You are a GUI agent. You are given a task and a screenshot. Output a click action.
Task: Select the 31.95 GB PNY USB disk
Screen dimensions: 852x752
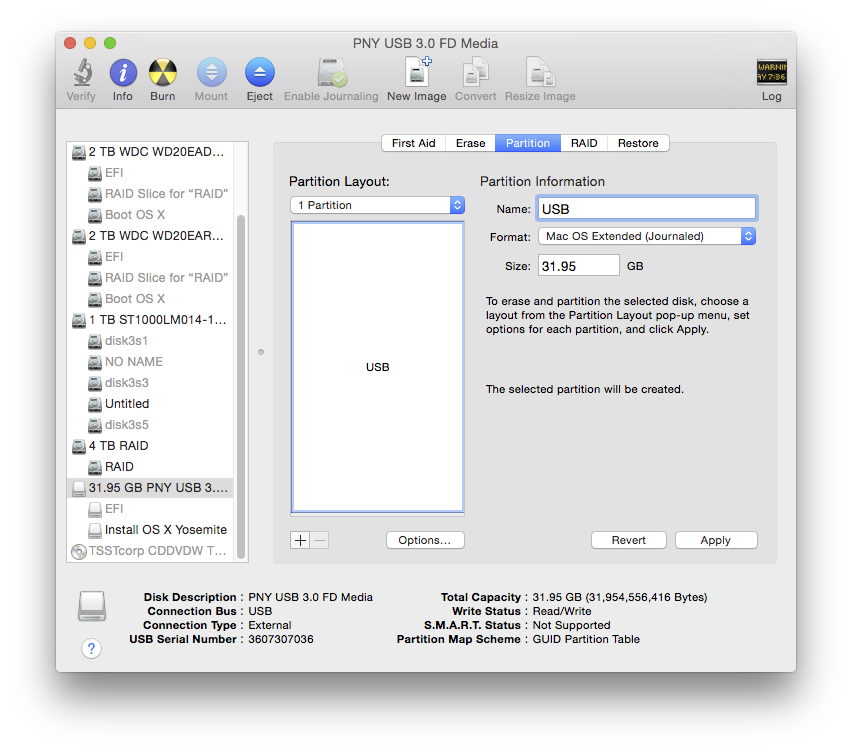(x=150, y=488)
